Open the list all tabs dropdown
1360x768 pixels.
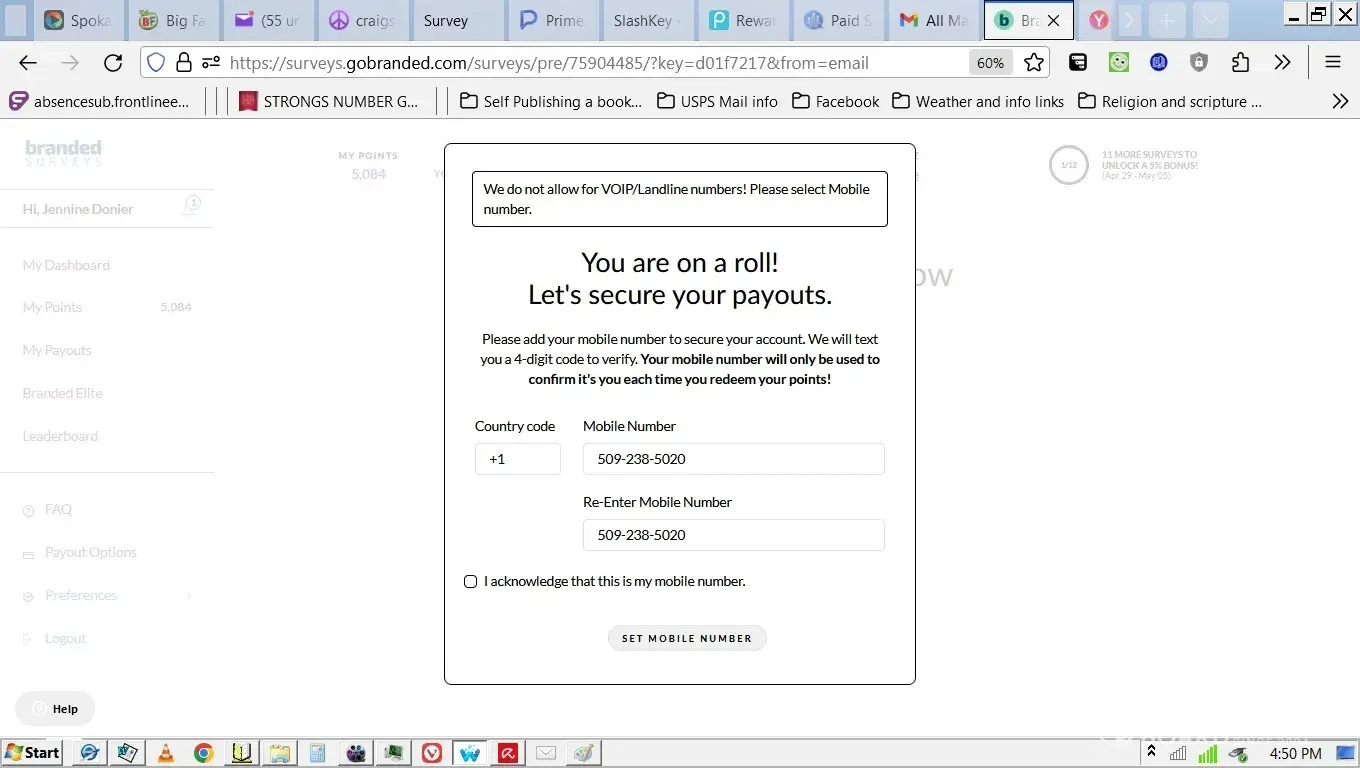pos(1210,20)
